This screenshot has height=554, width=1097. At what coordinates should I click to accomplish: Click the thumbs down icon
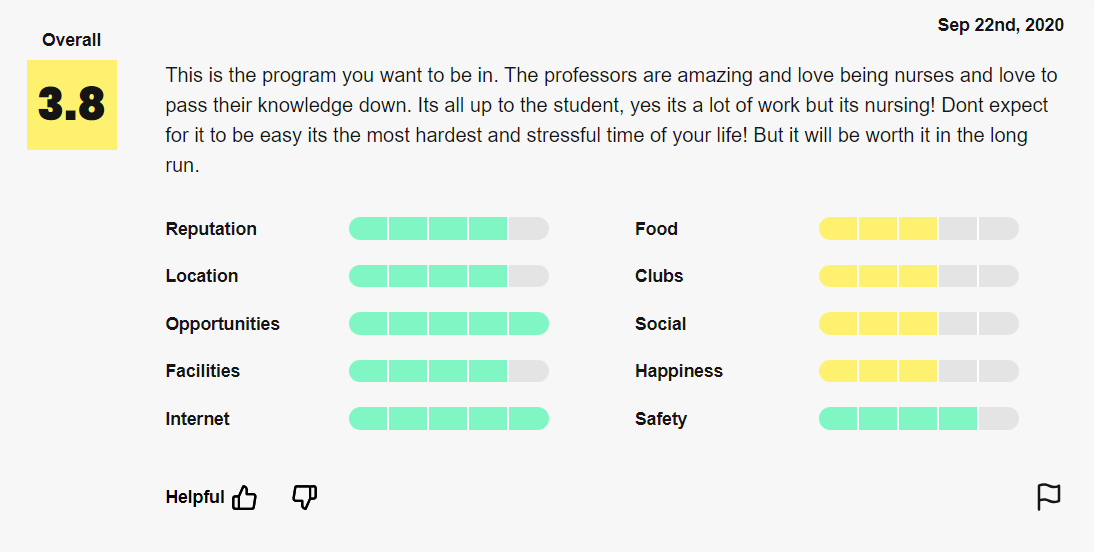click(x=304, y=497)
